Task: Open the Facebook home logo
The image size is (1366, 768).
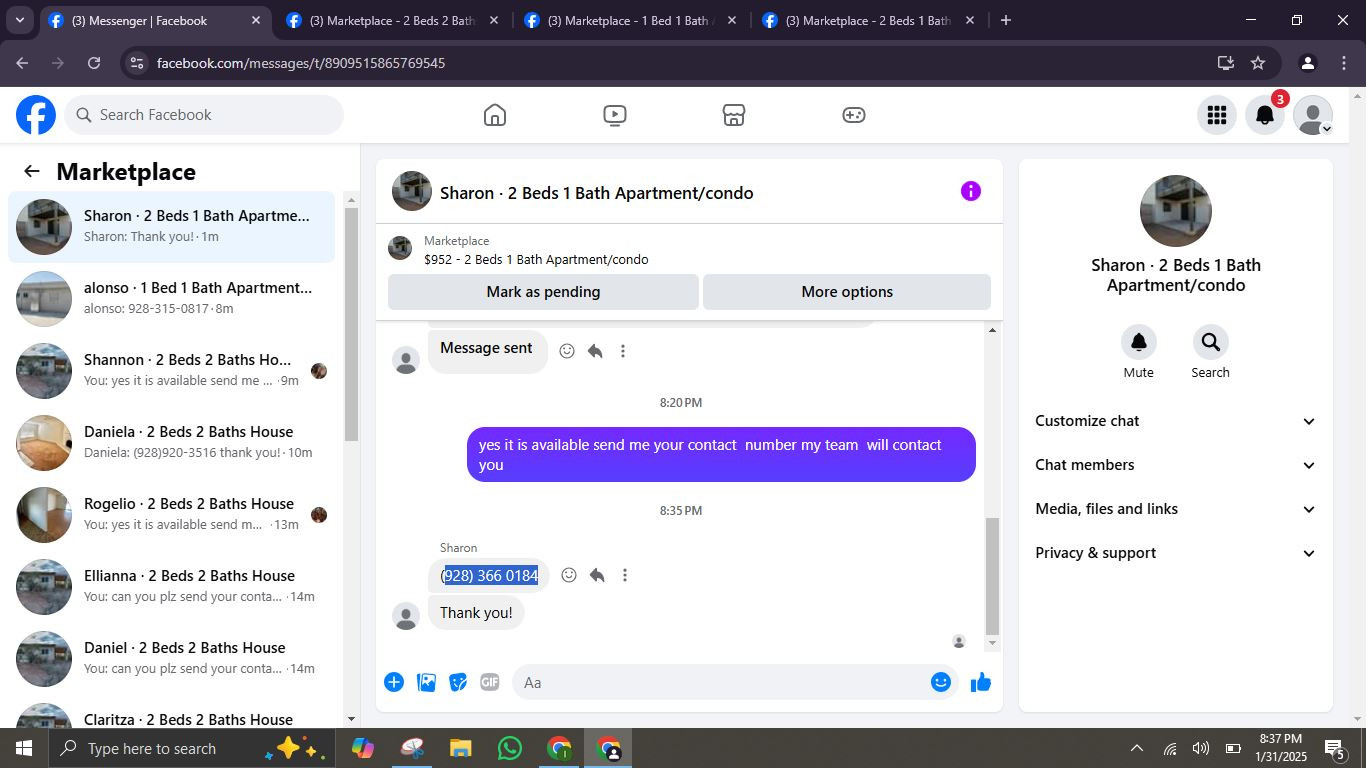Action: pyautogui.click(x=36, y=115)
